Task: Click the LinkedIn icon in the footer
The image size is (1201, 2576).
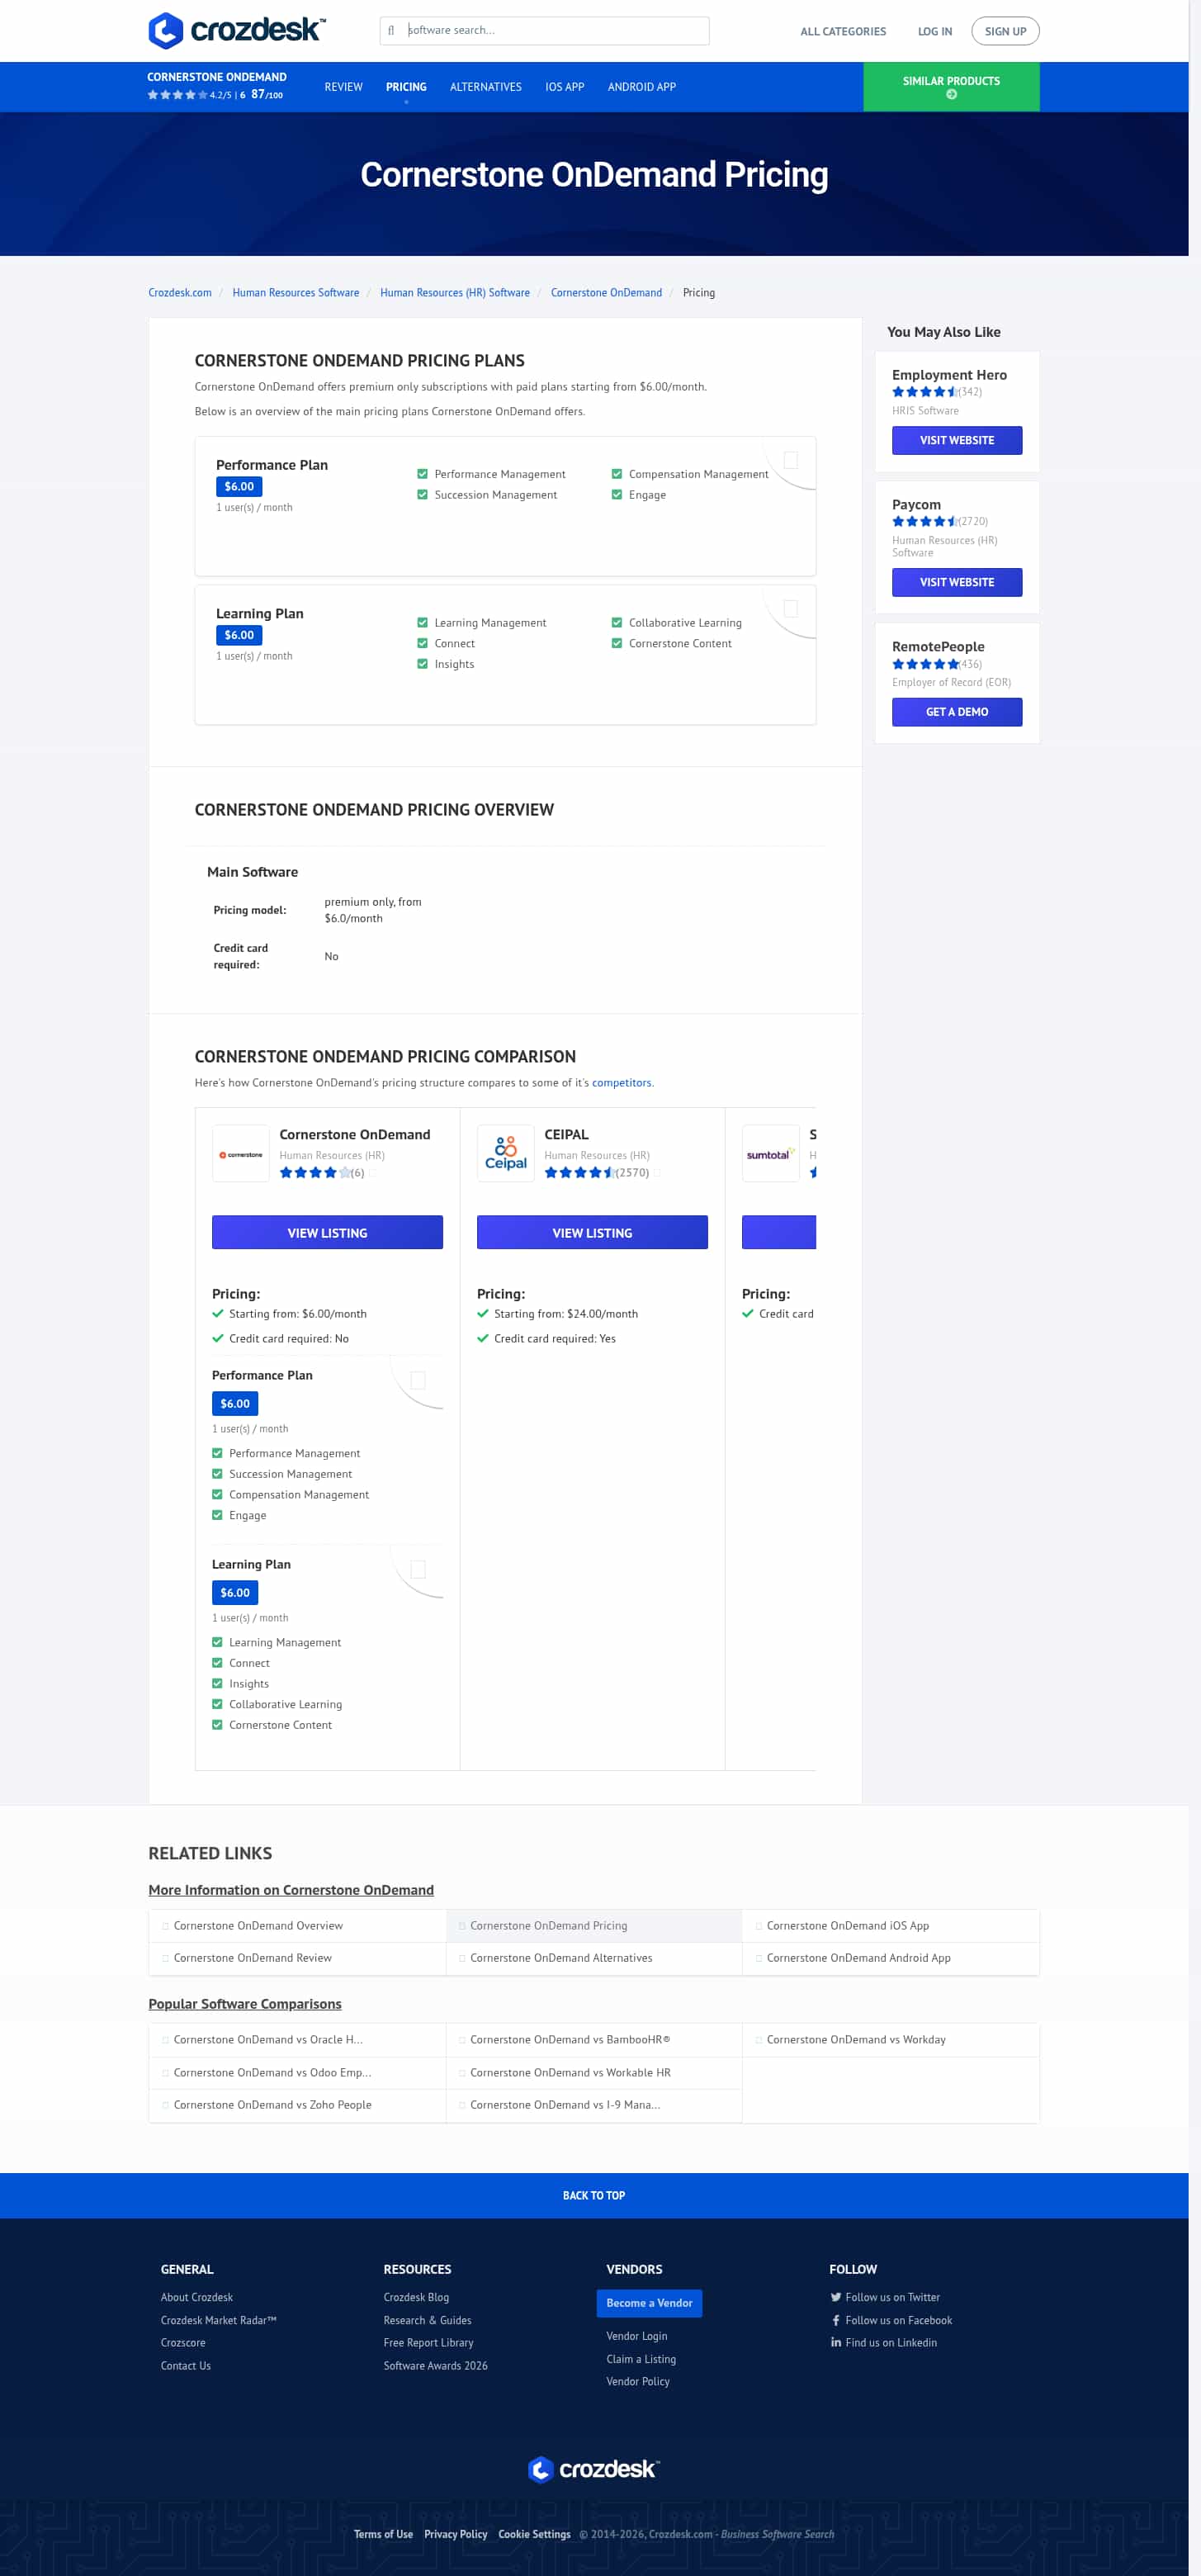Action: (836, 2342)
